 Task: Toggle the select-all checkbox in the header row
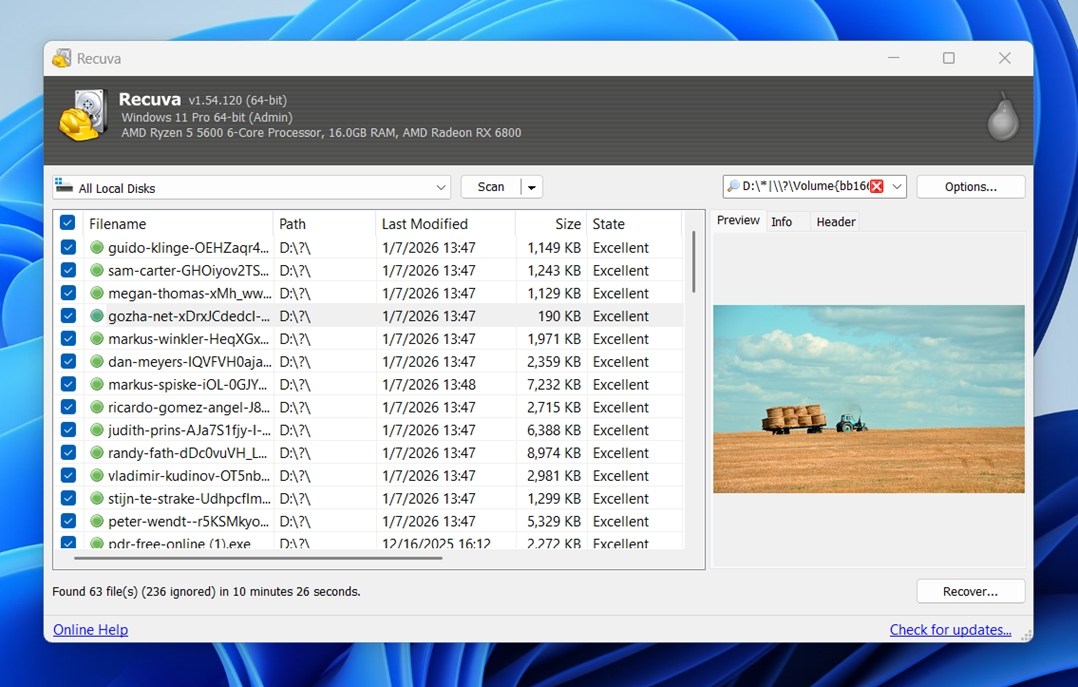click(x=67, y=224)
